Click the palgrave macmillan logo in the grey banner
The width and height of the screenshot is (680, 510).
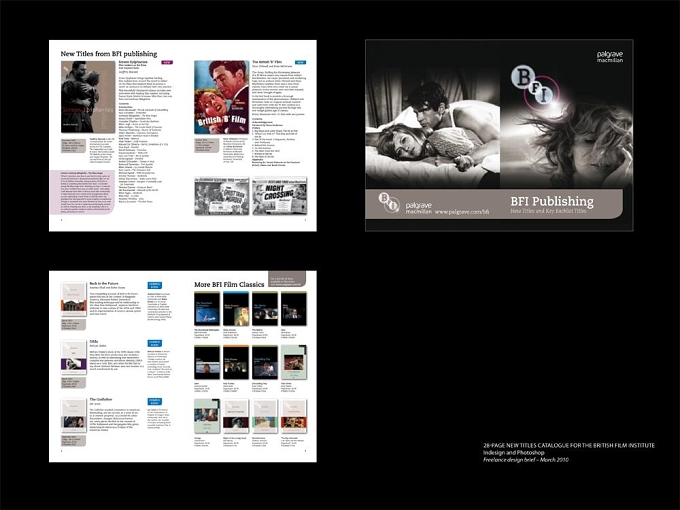(418, 208)
